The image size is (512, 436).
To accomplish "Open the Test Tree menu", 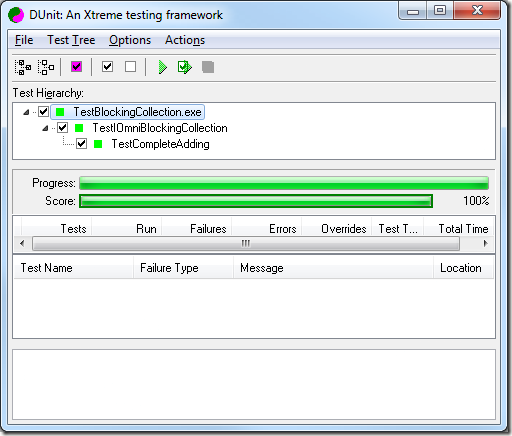I will point(71,40).
